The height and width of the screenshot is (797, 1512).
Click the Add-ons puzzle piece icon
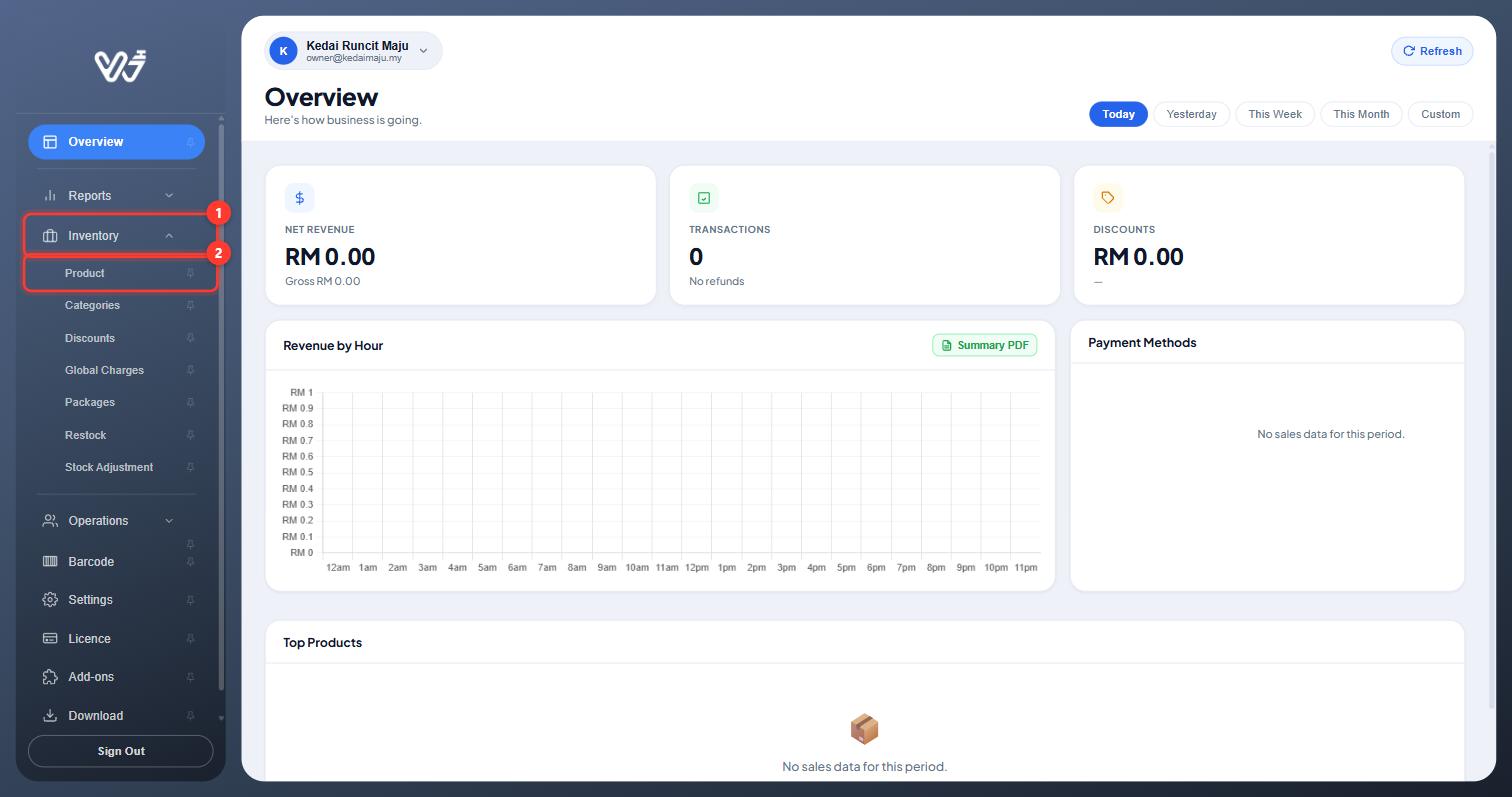click(x=50, y=677)
